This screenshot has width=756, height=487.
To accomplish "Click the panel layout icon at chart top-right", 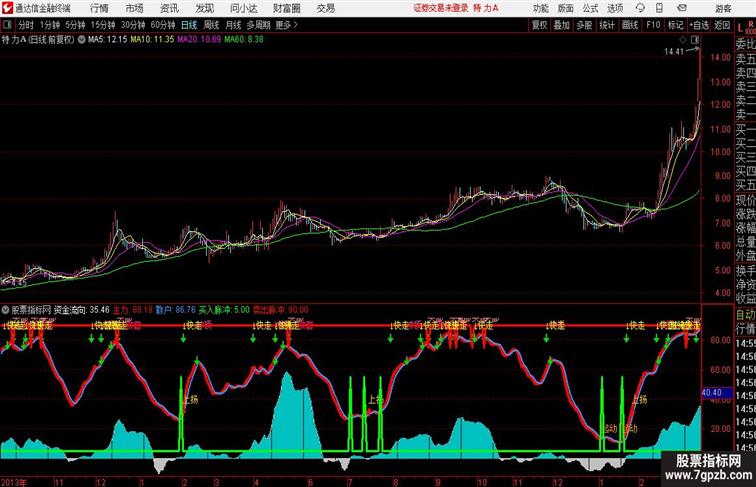I will click(x=694, y=40).
